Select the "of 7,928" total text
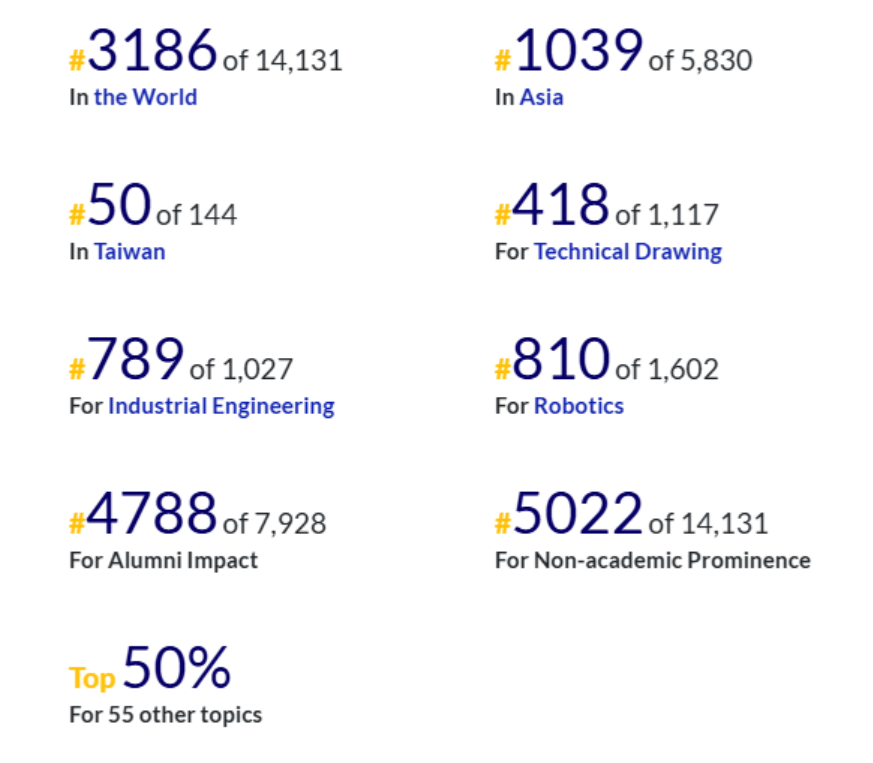This screenshot has height=763, width=873. 274,523
